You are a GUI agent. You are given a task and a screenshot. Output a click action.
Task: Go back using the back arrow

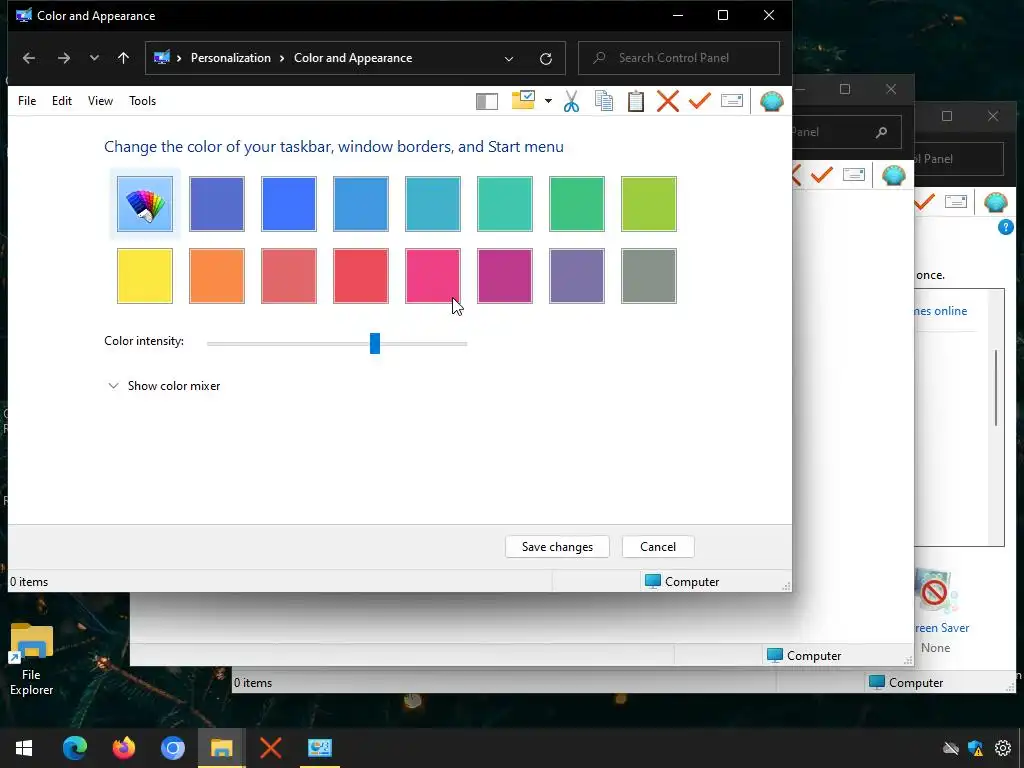(29, 58)
